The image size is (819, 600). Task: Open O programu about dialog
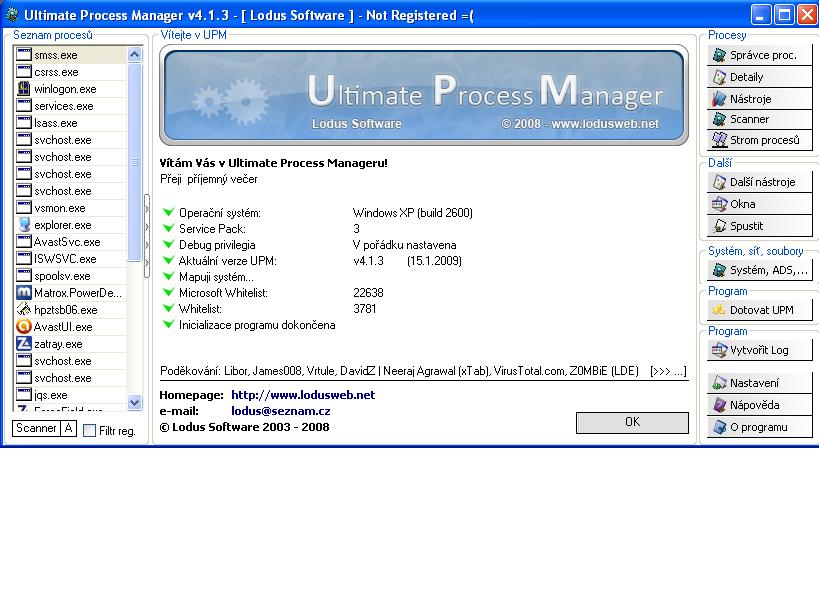point(760,427)
